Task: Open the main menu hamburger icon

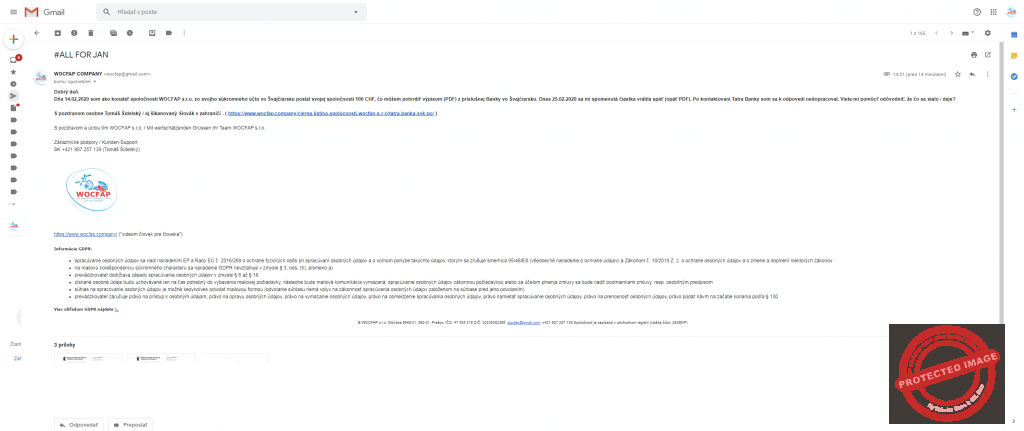Action: point(13,12)
